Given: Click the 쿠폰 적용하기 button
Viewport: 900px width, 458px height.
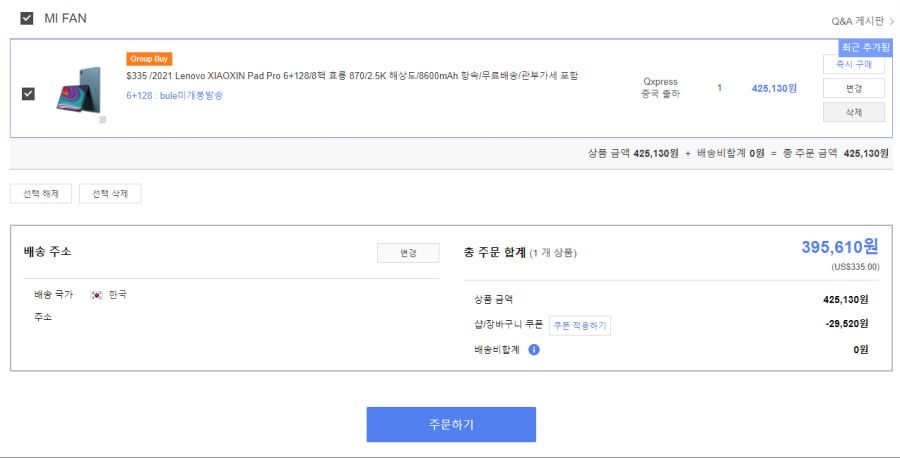Looking at the screenshot, I should (580, 325).
